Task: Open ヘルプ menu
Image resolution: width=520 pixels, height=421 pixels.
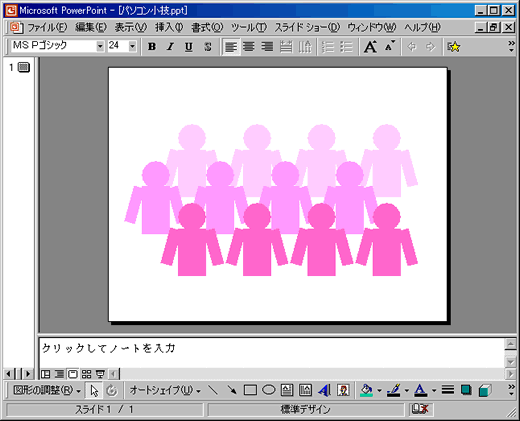Action: pyautogui.click(x=422, y=27)
